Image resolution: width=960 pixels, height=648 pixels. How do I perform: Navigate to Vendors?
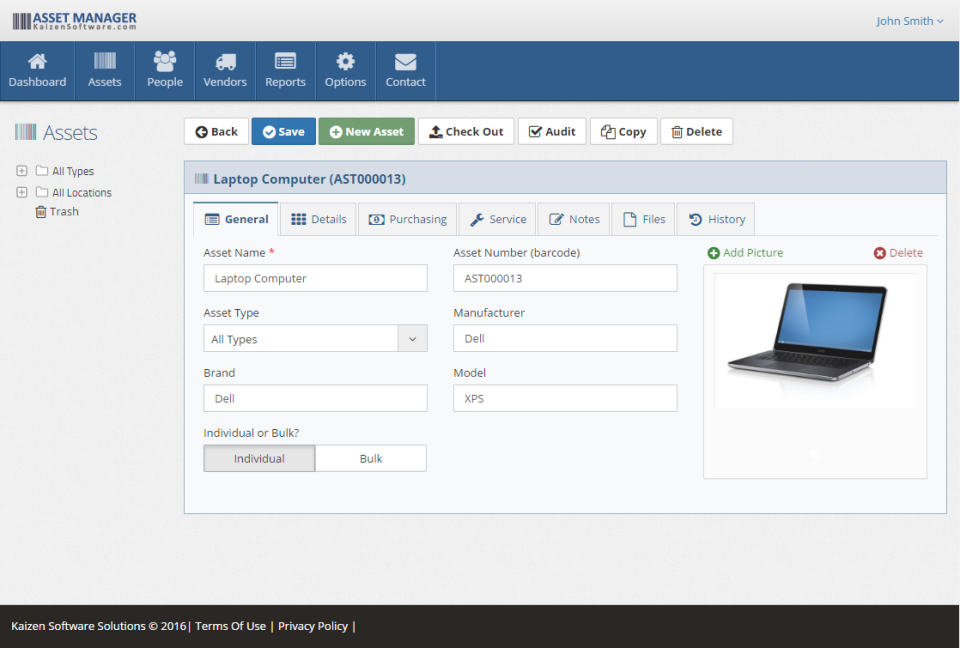(x=224, y=70)
